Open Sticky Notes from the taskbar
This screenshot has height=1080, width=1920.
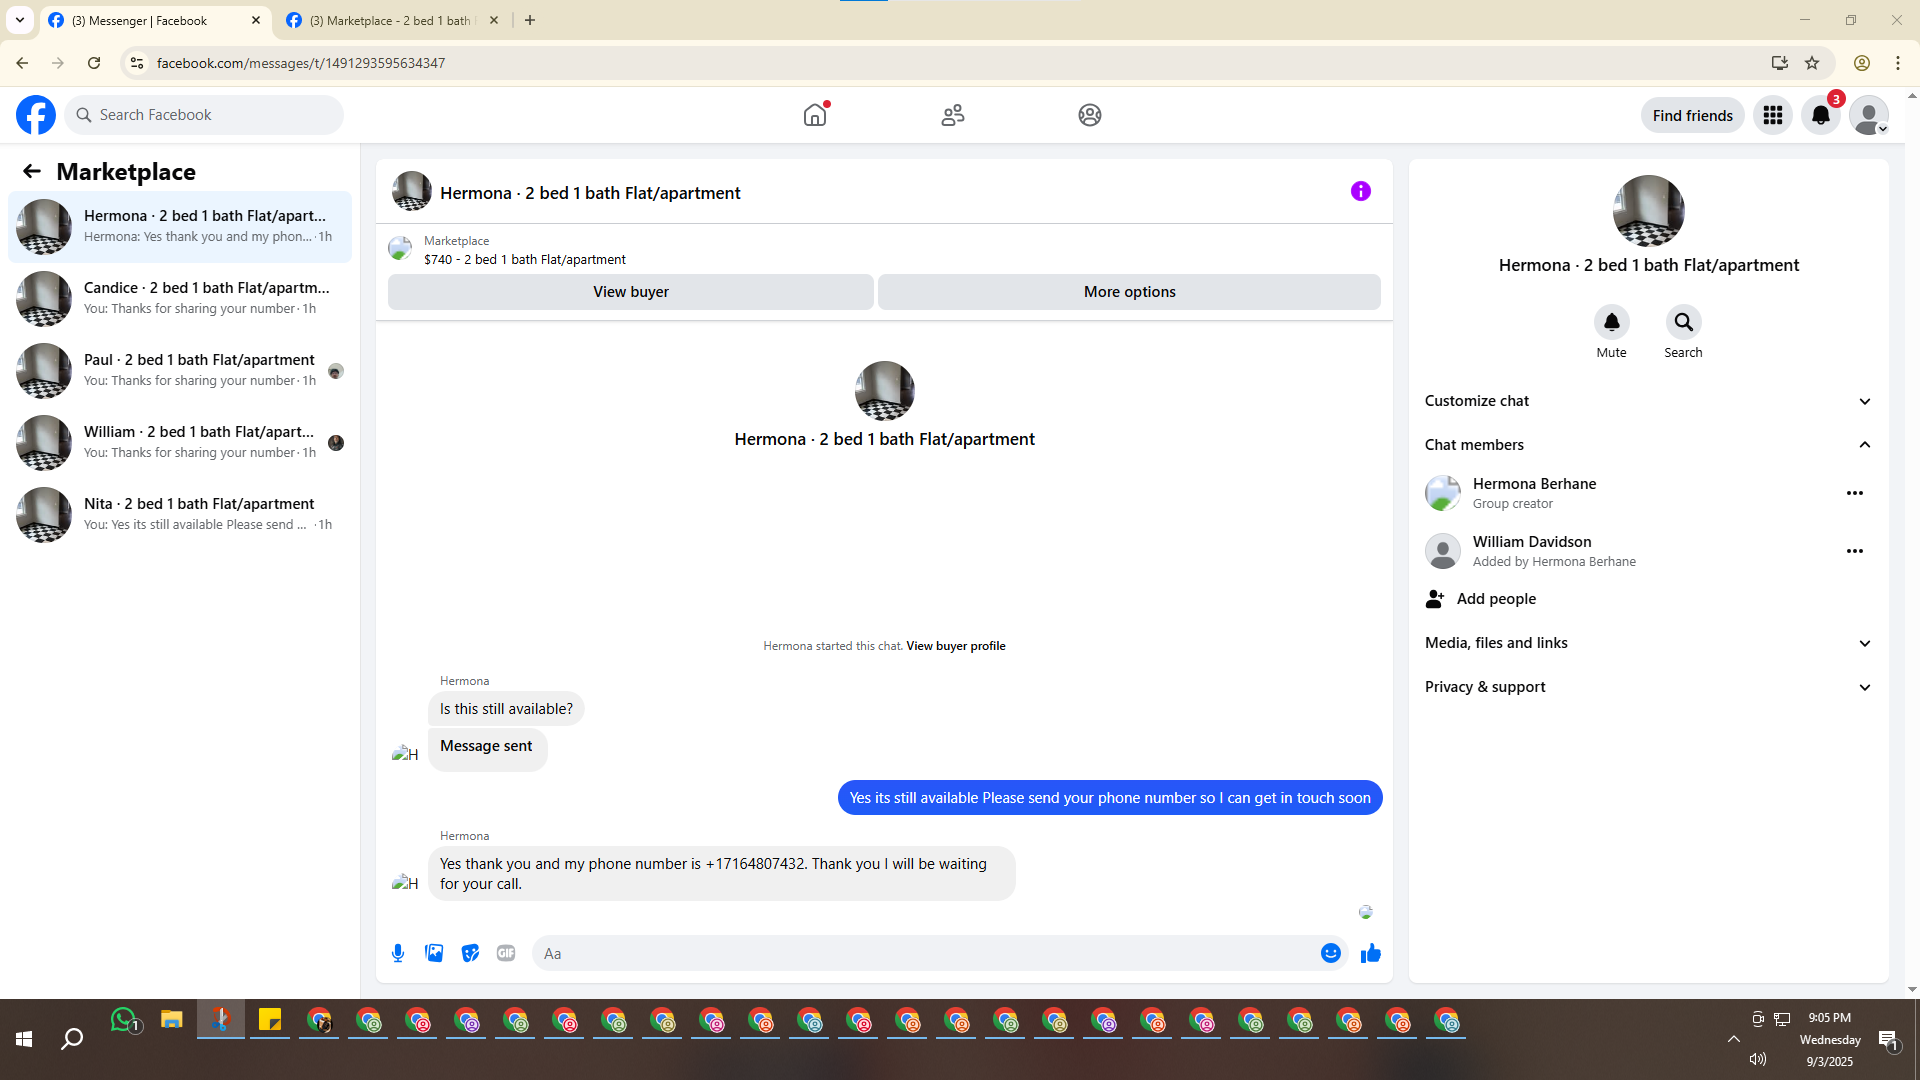coord(270,1020)
